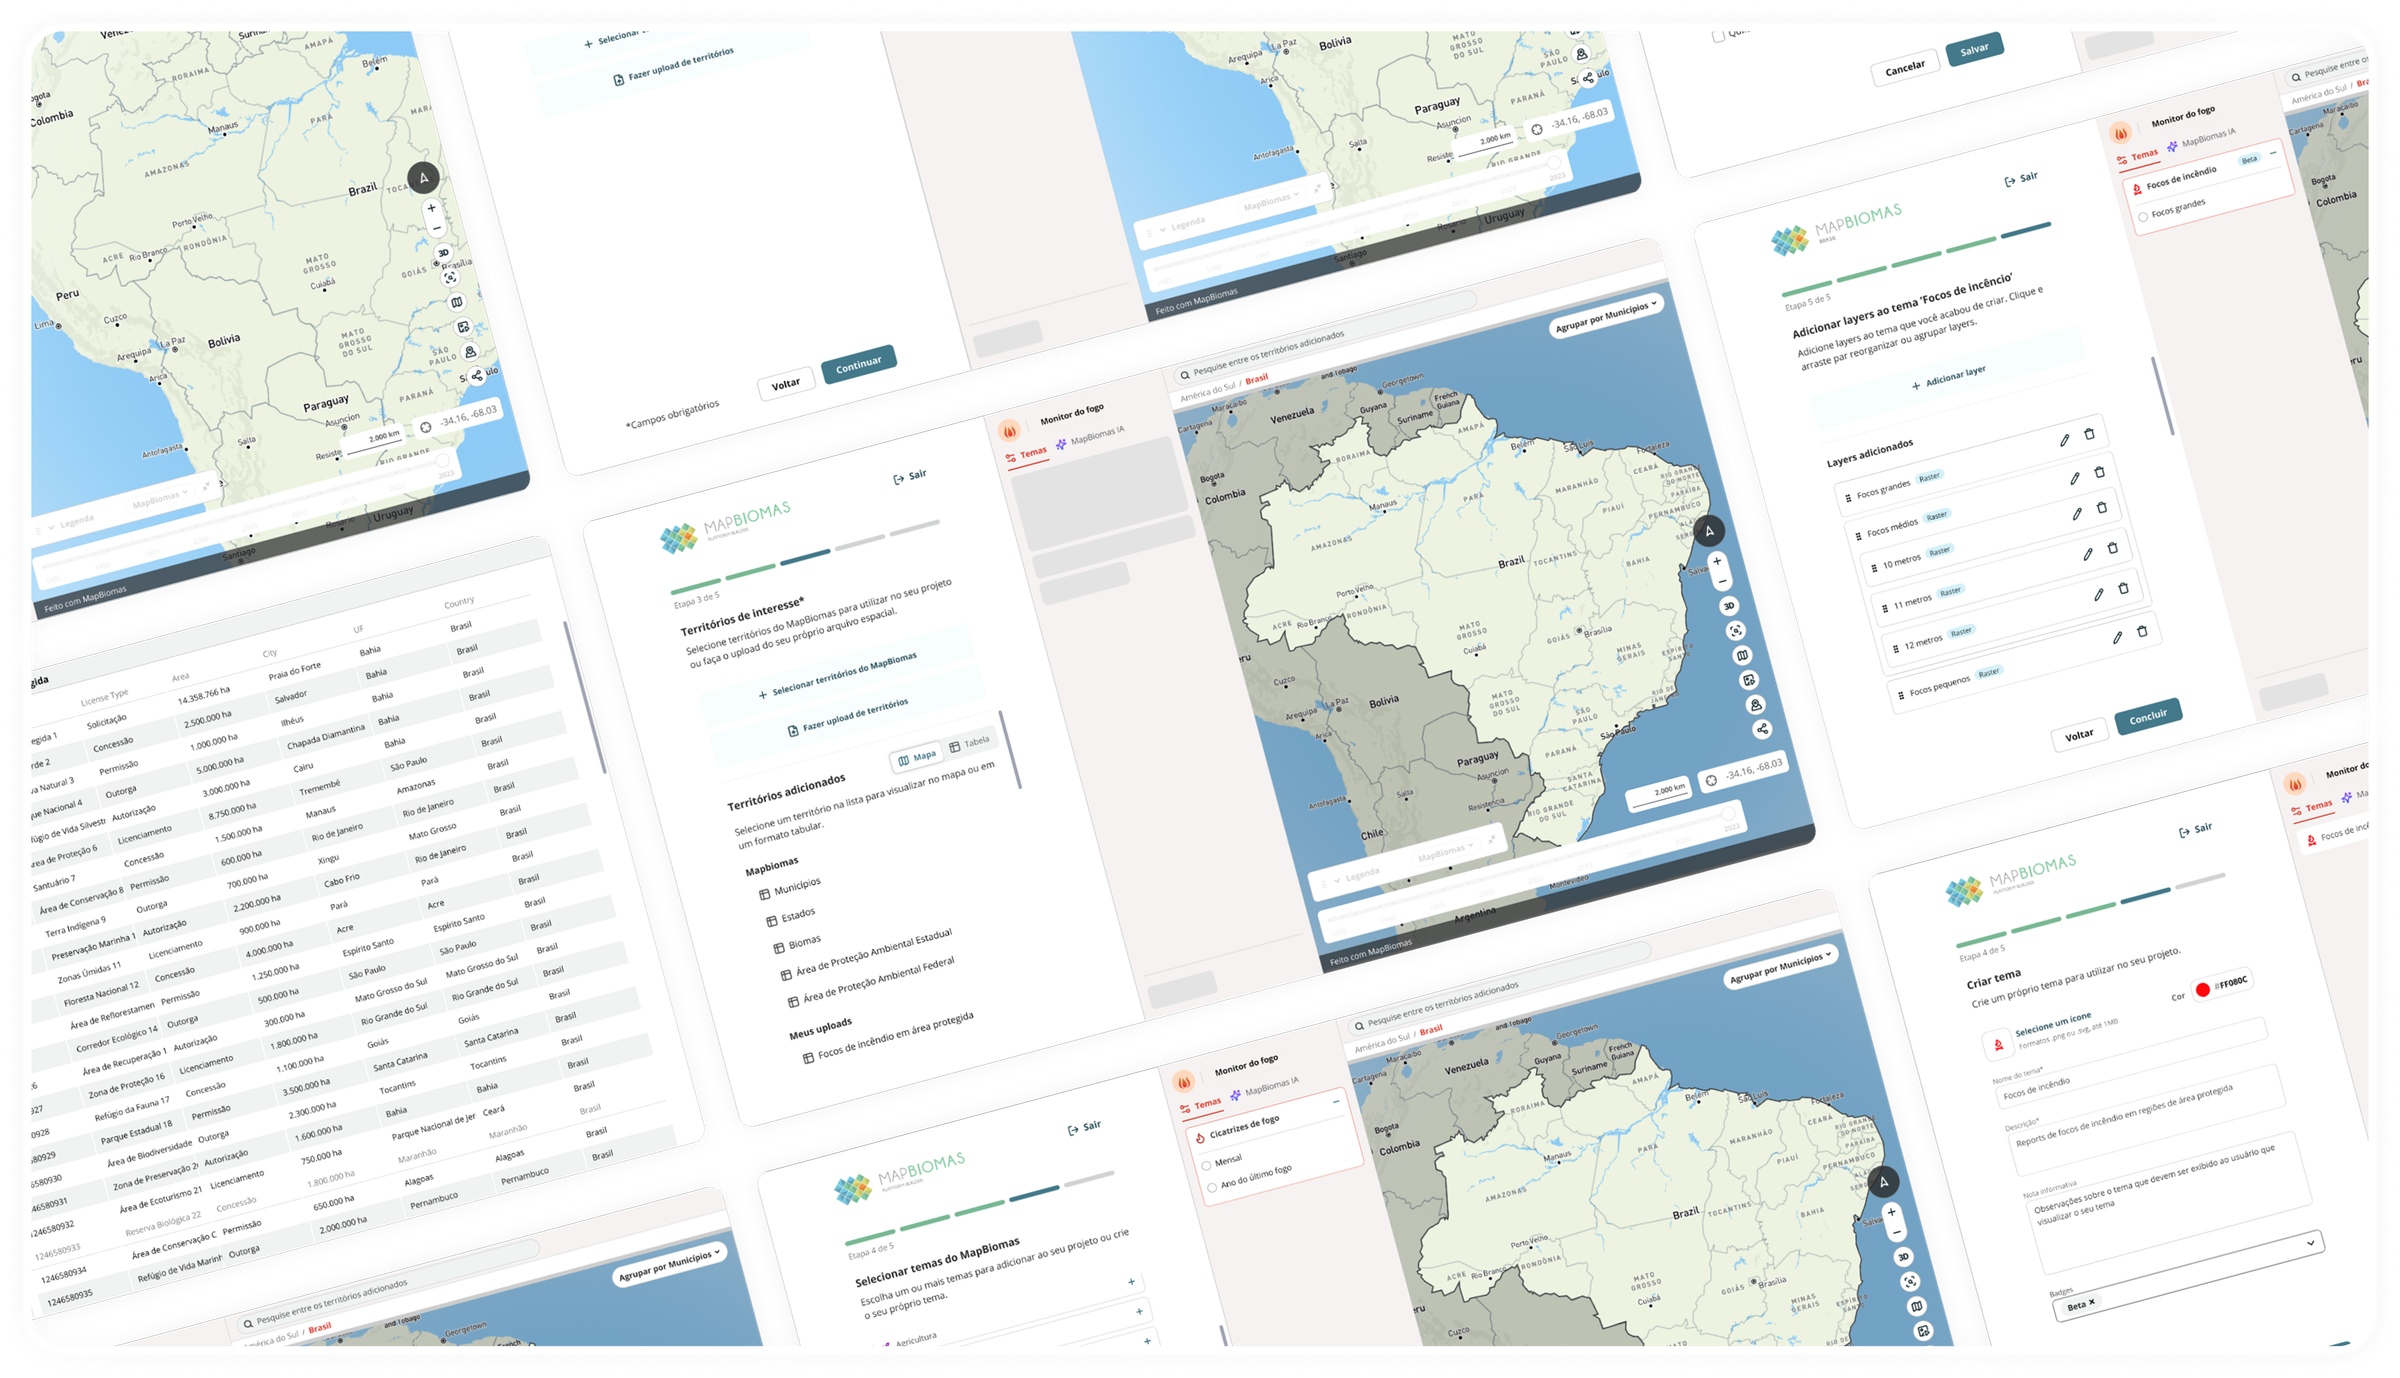Screen dimensions: 2400x1378
Task: Edit the 11 metros layer
Action: (x=2088, y=554)
